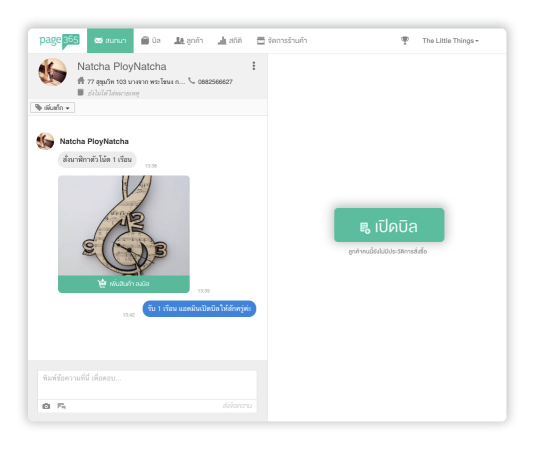Image resolution: width=539 pixels, height=450 pixels.
Task: Open the จัดการร้านค้า shop management tab
Action: coord(282,41)
